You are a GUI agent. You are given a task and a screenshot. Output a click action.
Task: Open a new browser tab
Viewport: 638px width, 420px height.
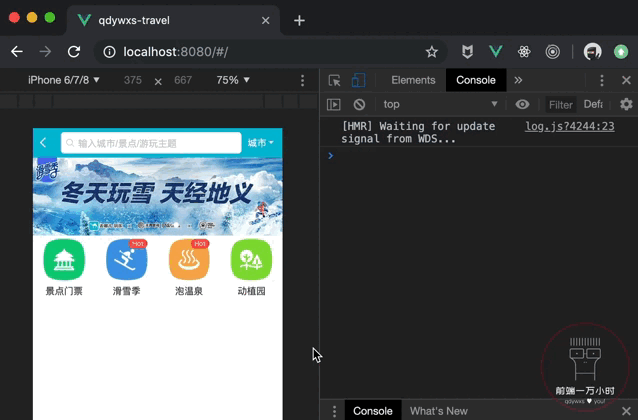click(x=299, y=20)
